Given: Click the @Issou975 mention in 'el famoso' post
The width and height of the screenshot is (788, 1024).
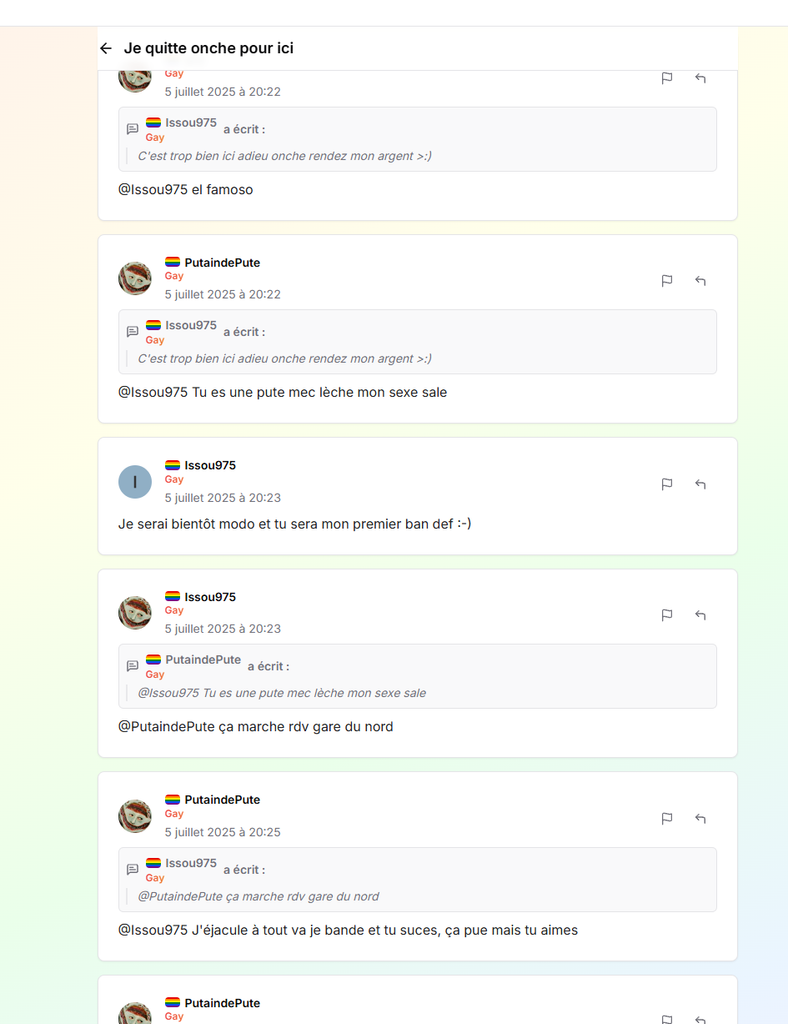Looking at the screenshot, I should click(x=153, y=190).
